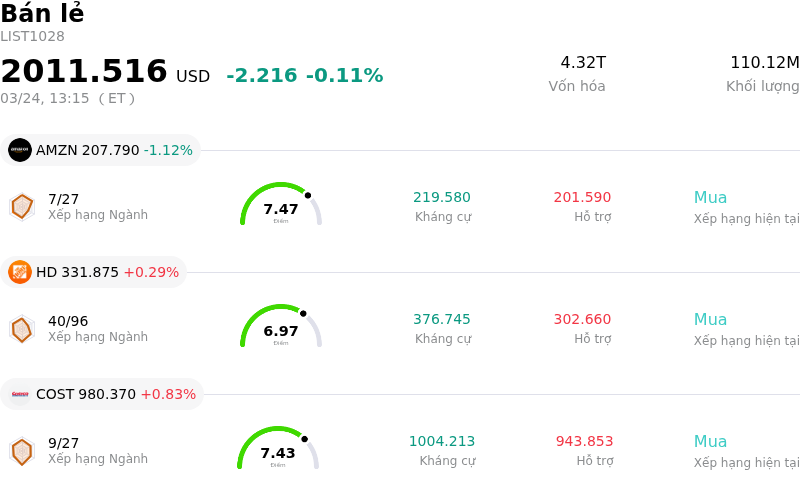Click HD industry rank badge icon
The image size is (800, 488).
click(22, 329)
